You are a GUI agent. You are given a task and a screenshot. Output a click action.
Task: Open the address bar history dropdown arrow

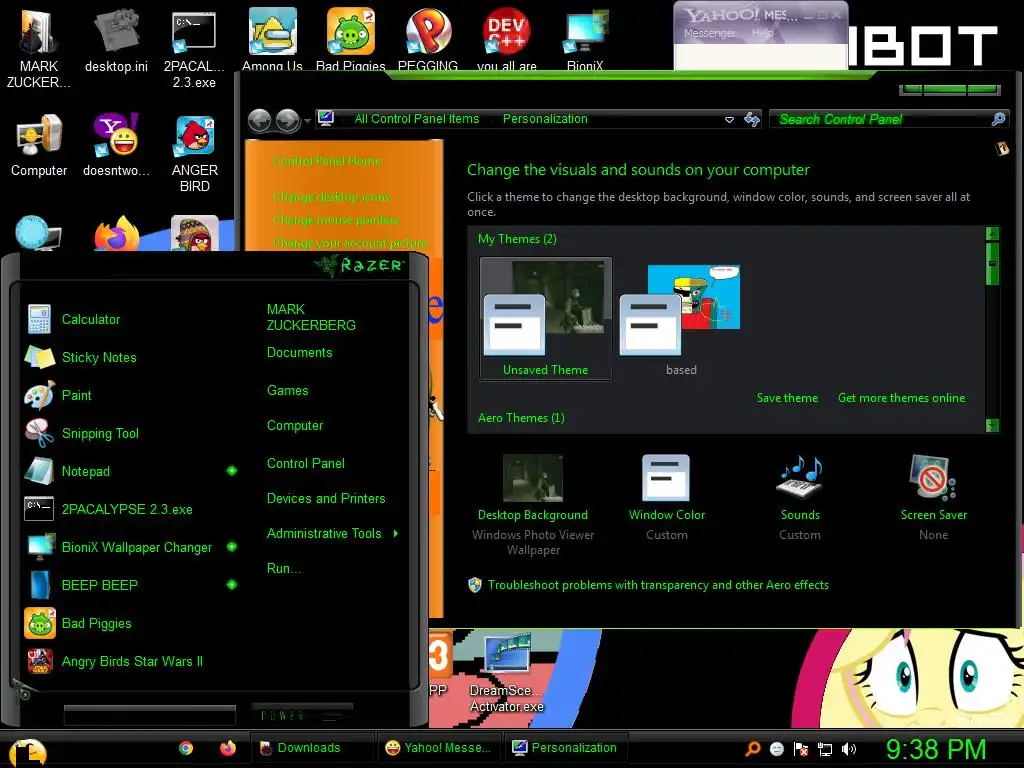(x=729, y=120)
